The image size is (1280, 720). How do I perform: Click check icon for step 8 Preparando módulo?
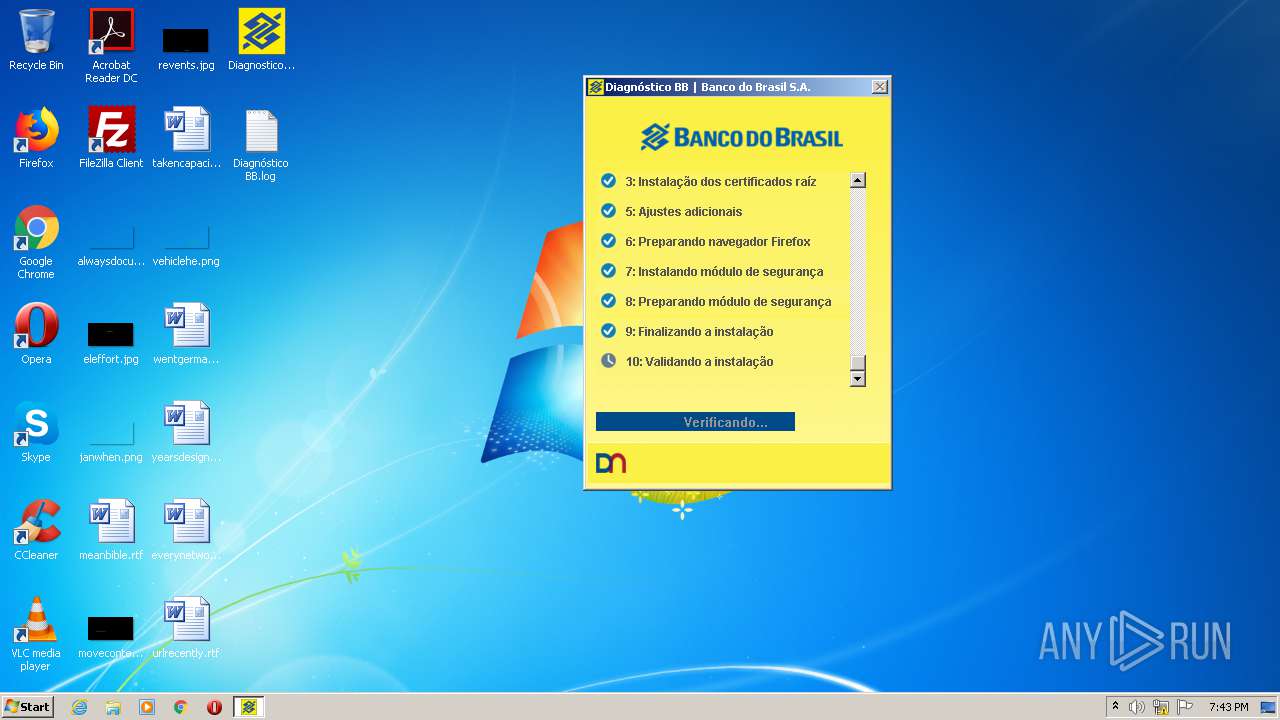pyautogui.click(x=608, y=301)
